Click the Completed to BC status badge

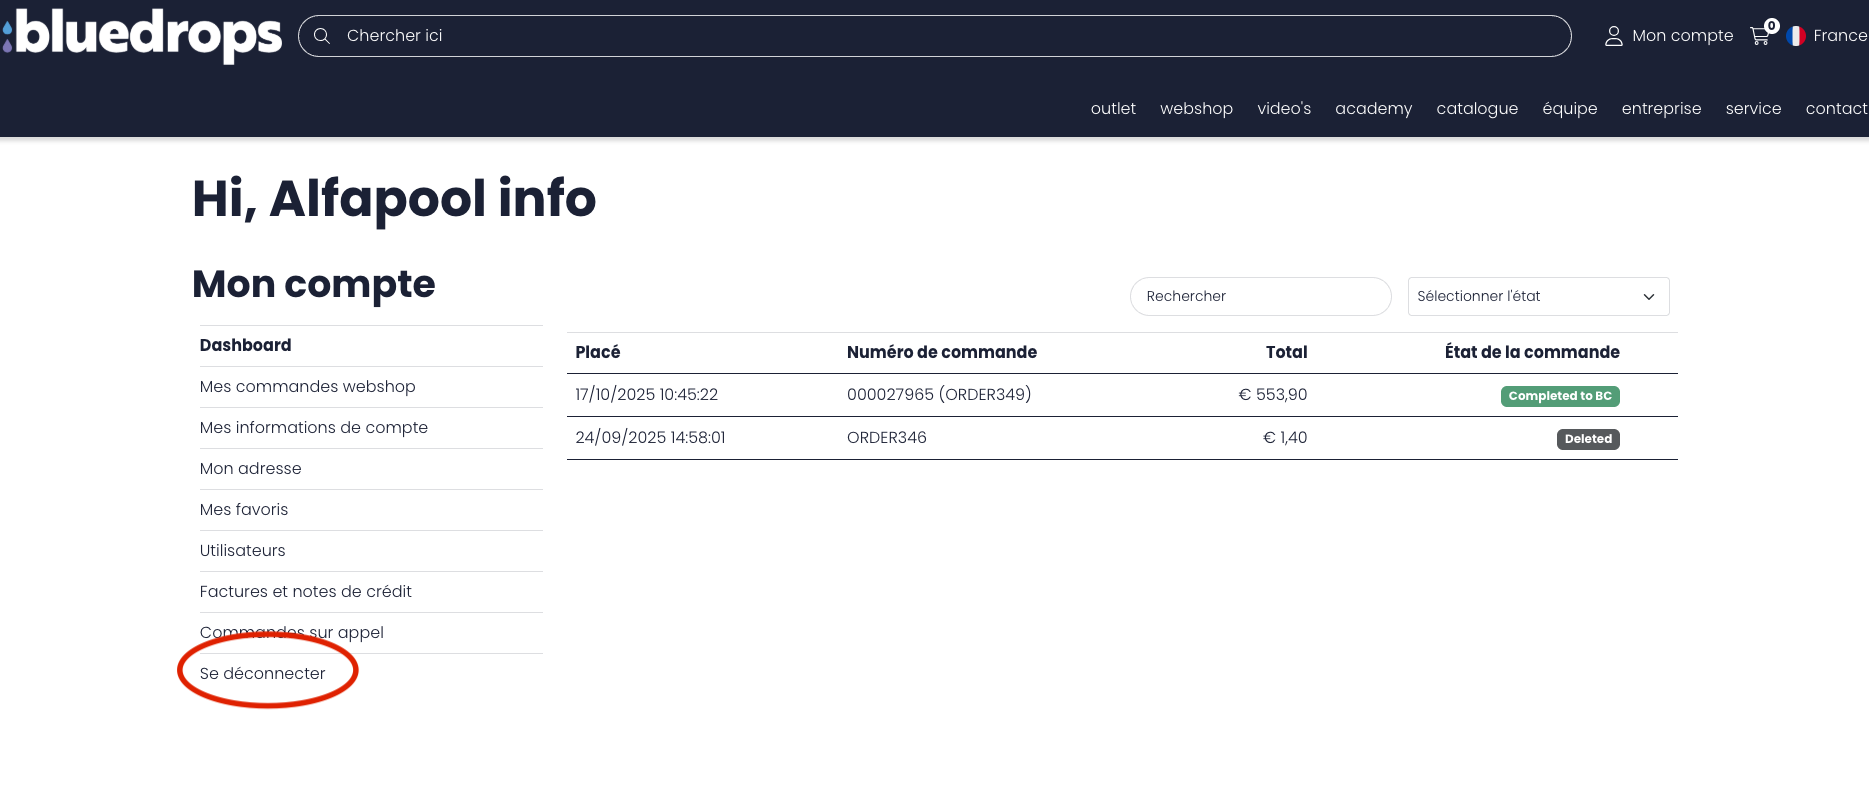coord(1559,396)
